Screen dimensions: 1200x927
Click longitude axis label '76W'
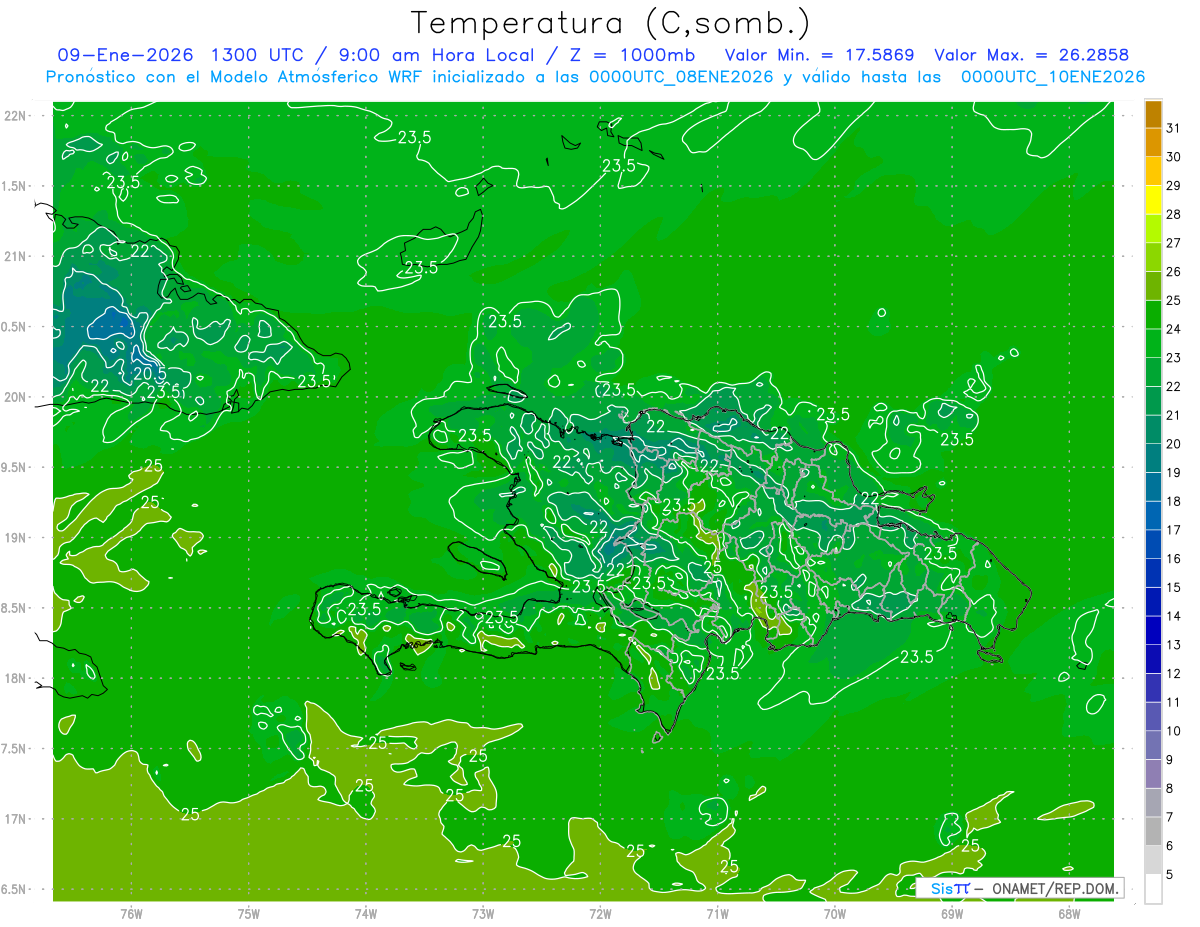tap(131, 914)
